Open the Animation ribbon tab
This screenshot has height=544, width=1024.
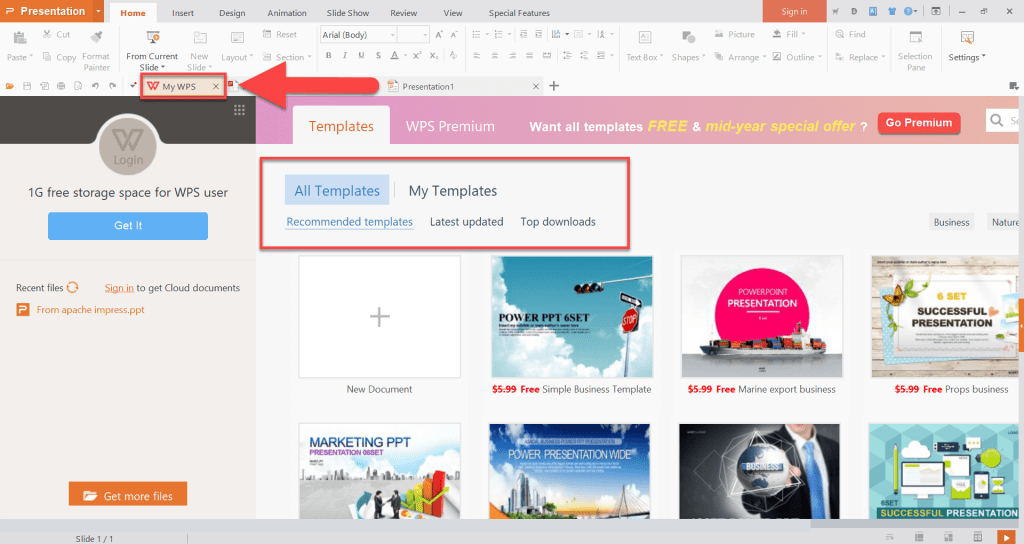pyautogui.click(x=287, y=12)
